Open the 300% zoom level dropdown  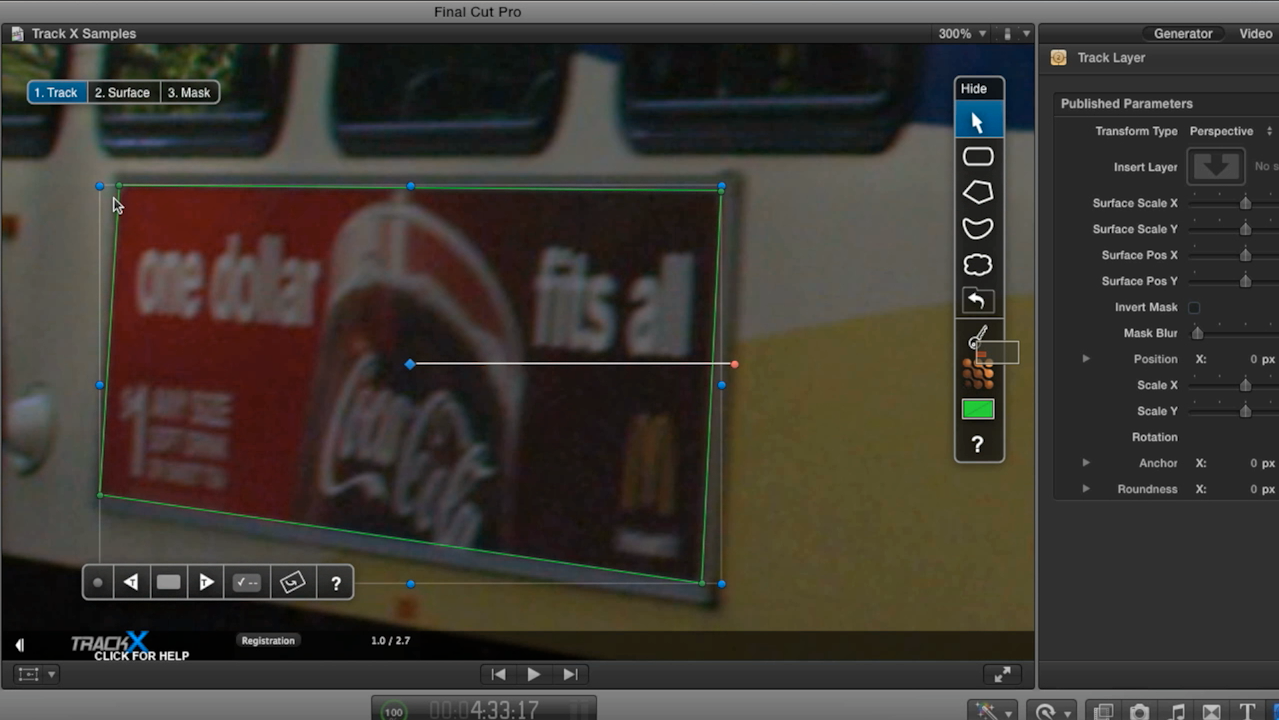coord(962,34)
